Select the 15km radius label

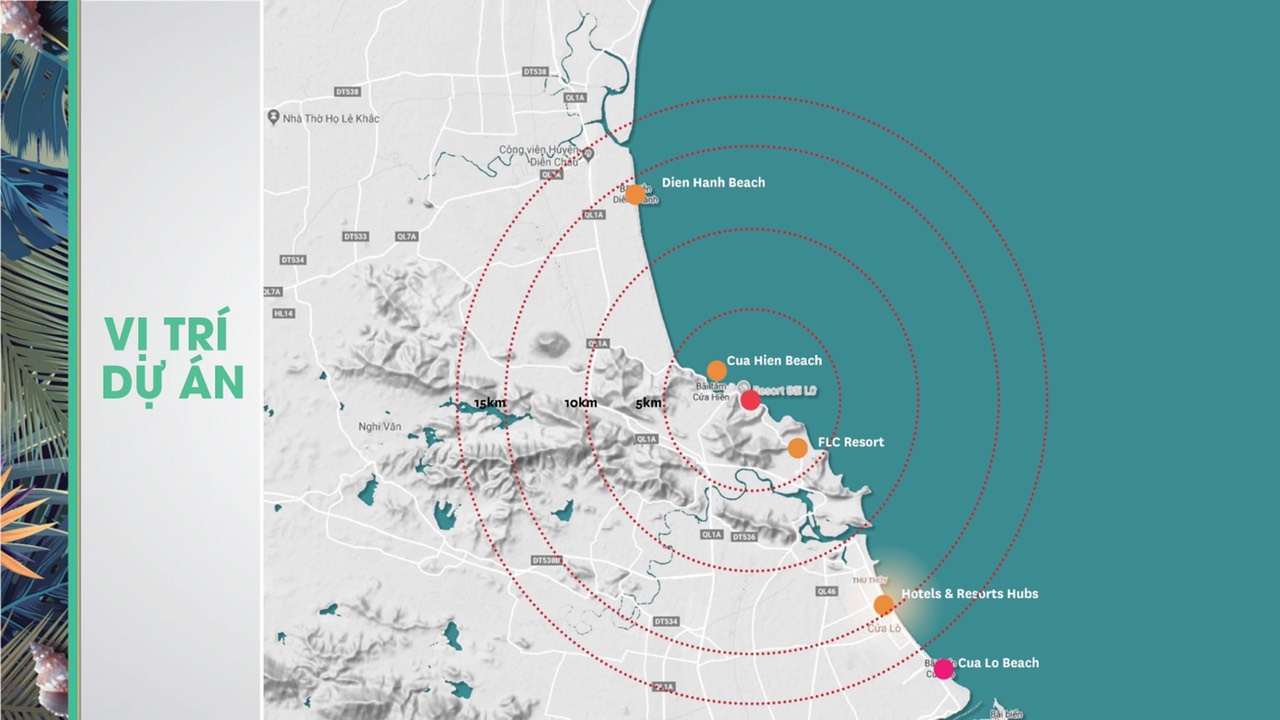[489, 403]
